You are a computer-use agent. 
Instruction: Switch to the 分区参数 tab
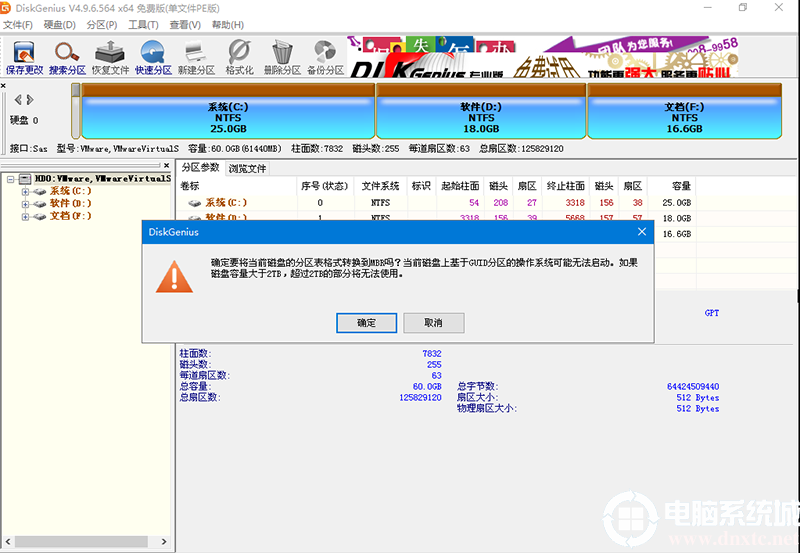pos(201,168)
